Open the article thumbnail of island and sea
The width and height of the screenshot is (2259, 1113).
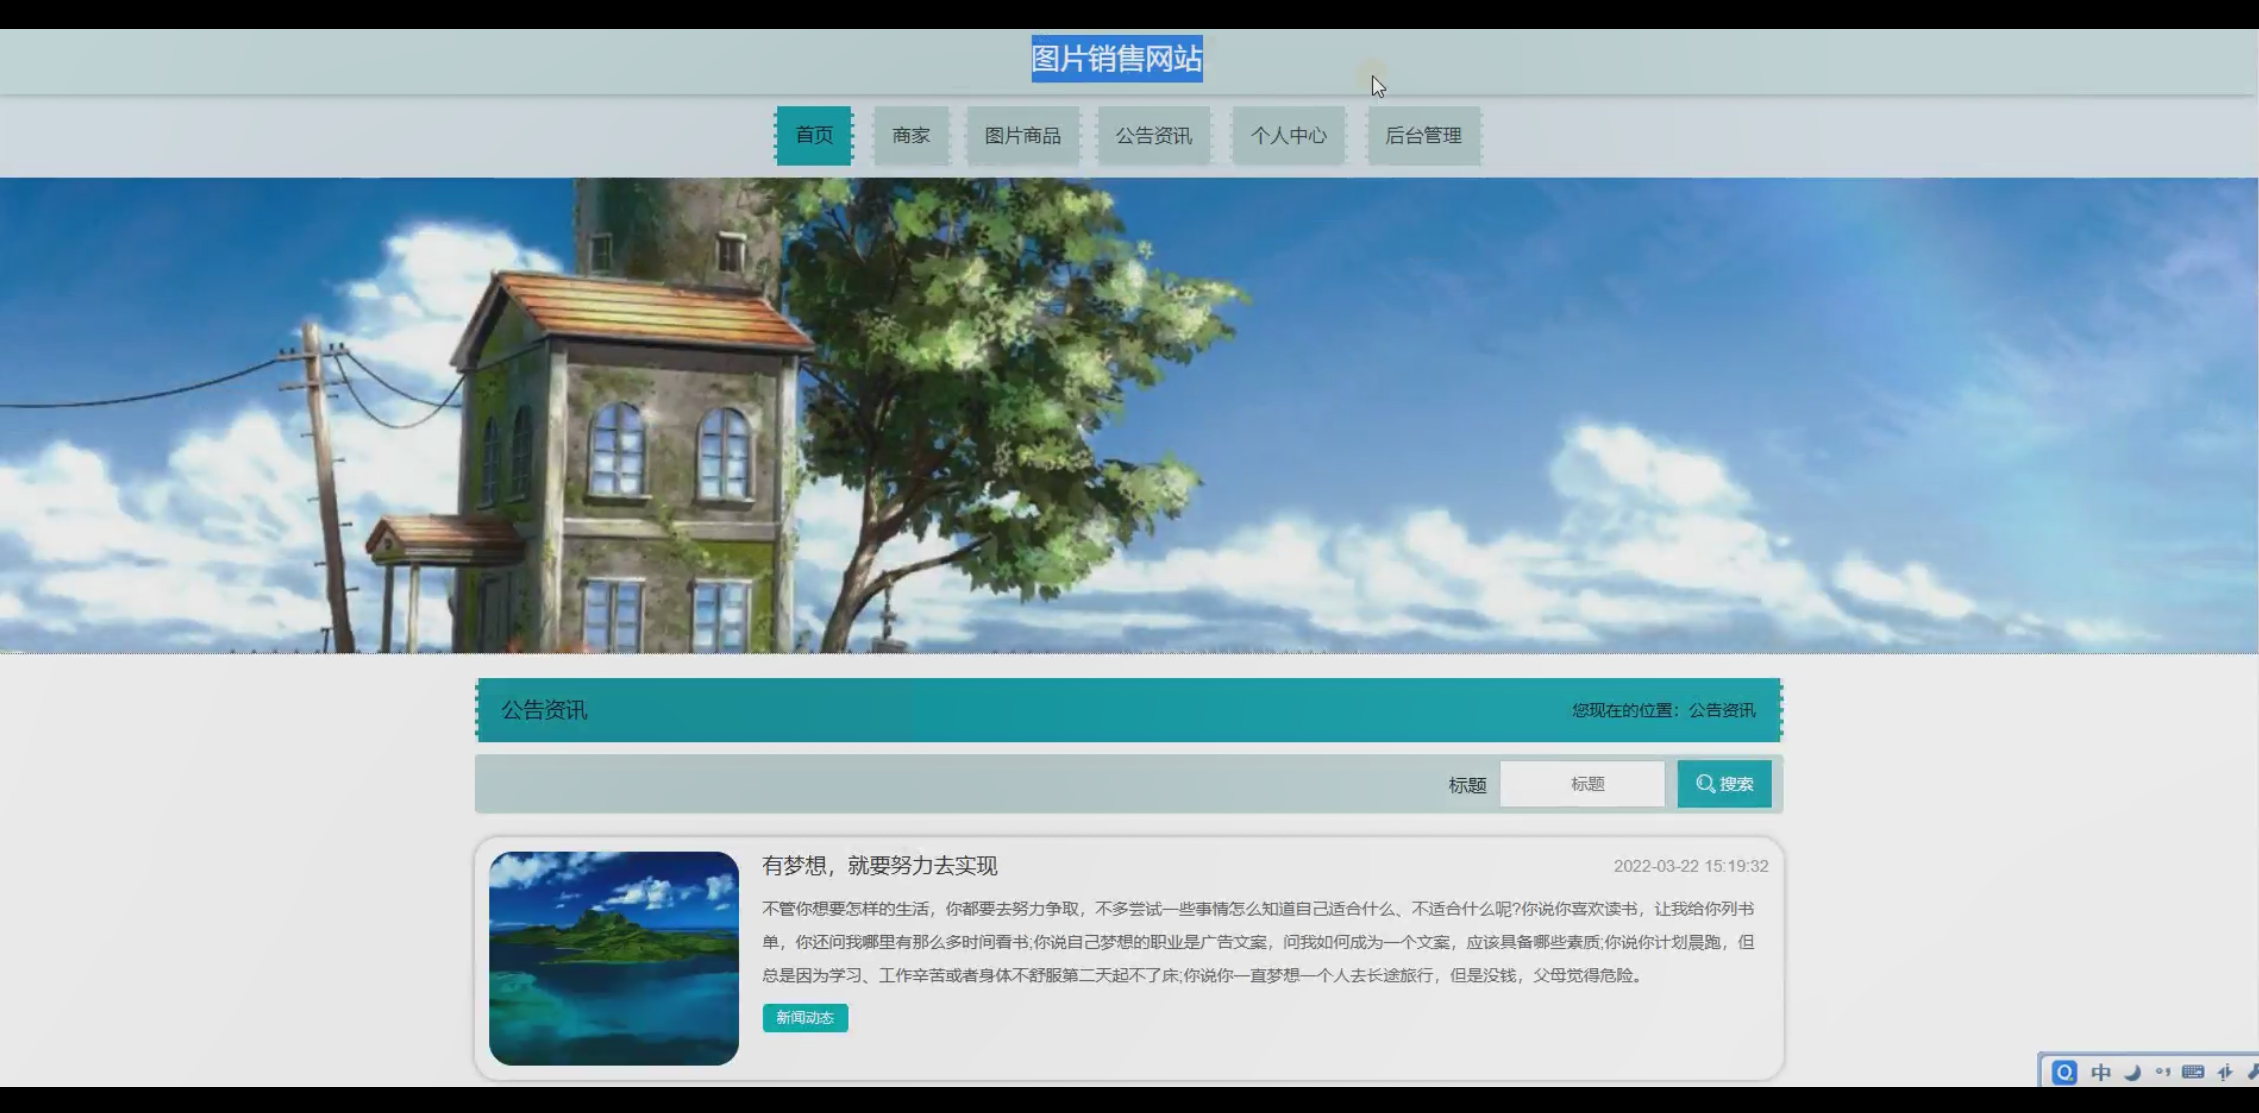(x=614, y=958)
